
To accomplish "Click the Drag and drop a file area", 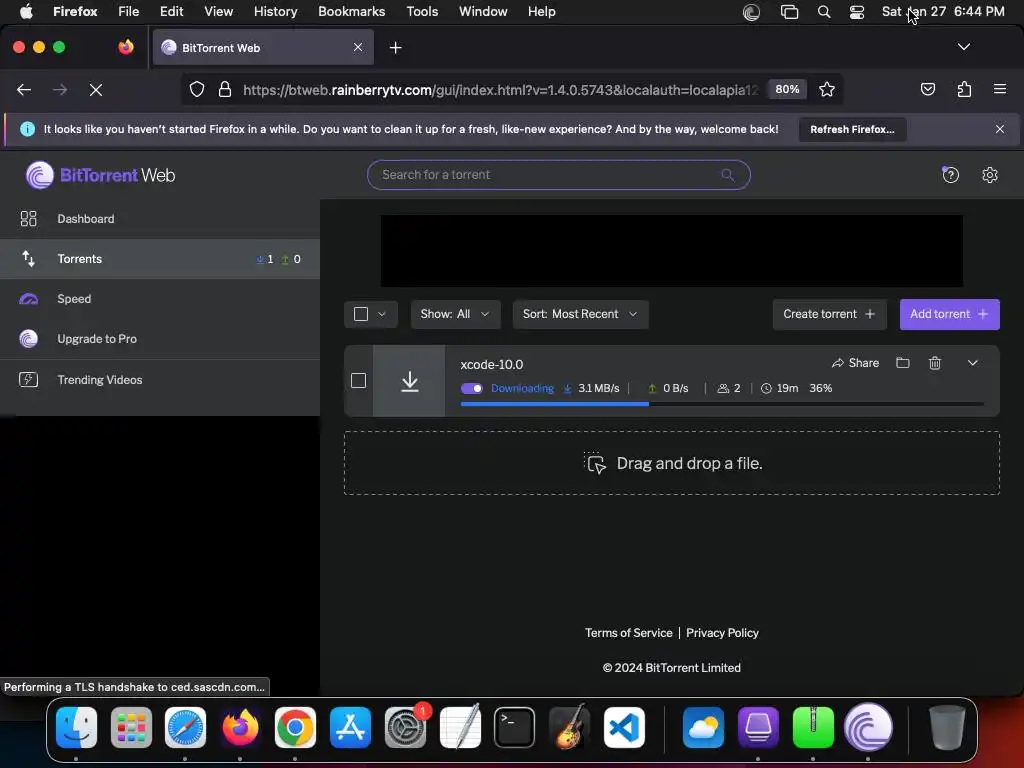I will [x=671, y=463].
